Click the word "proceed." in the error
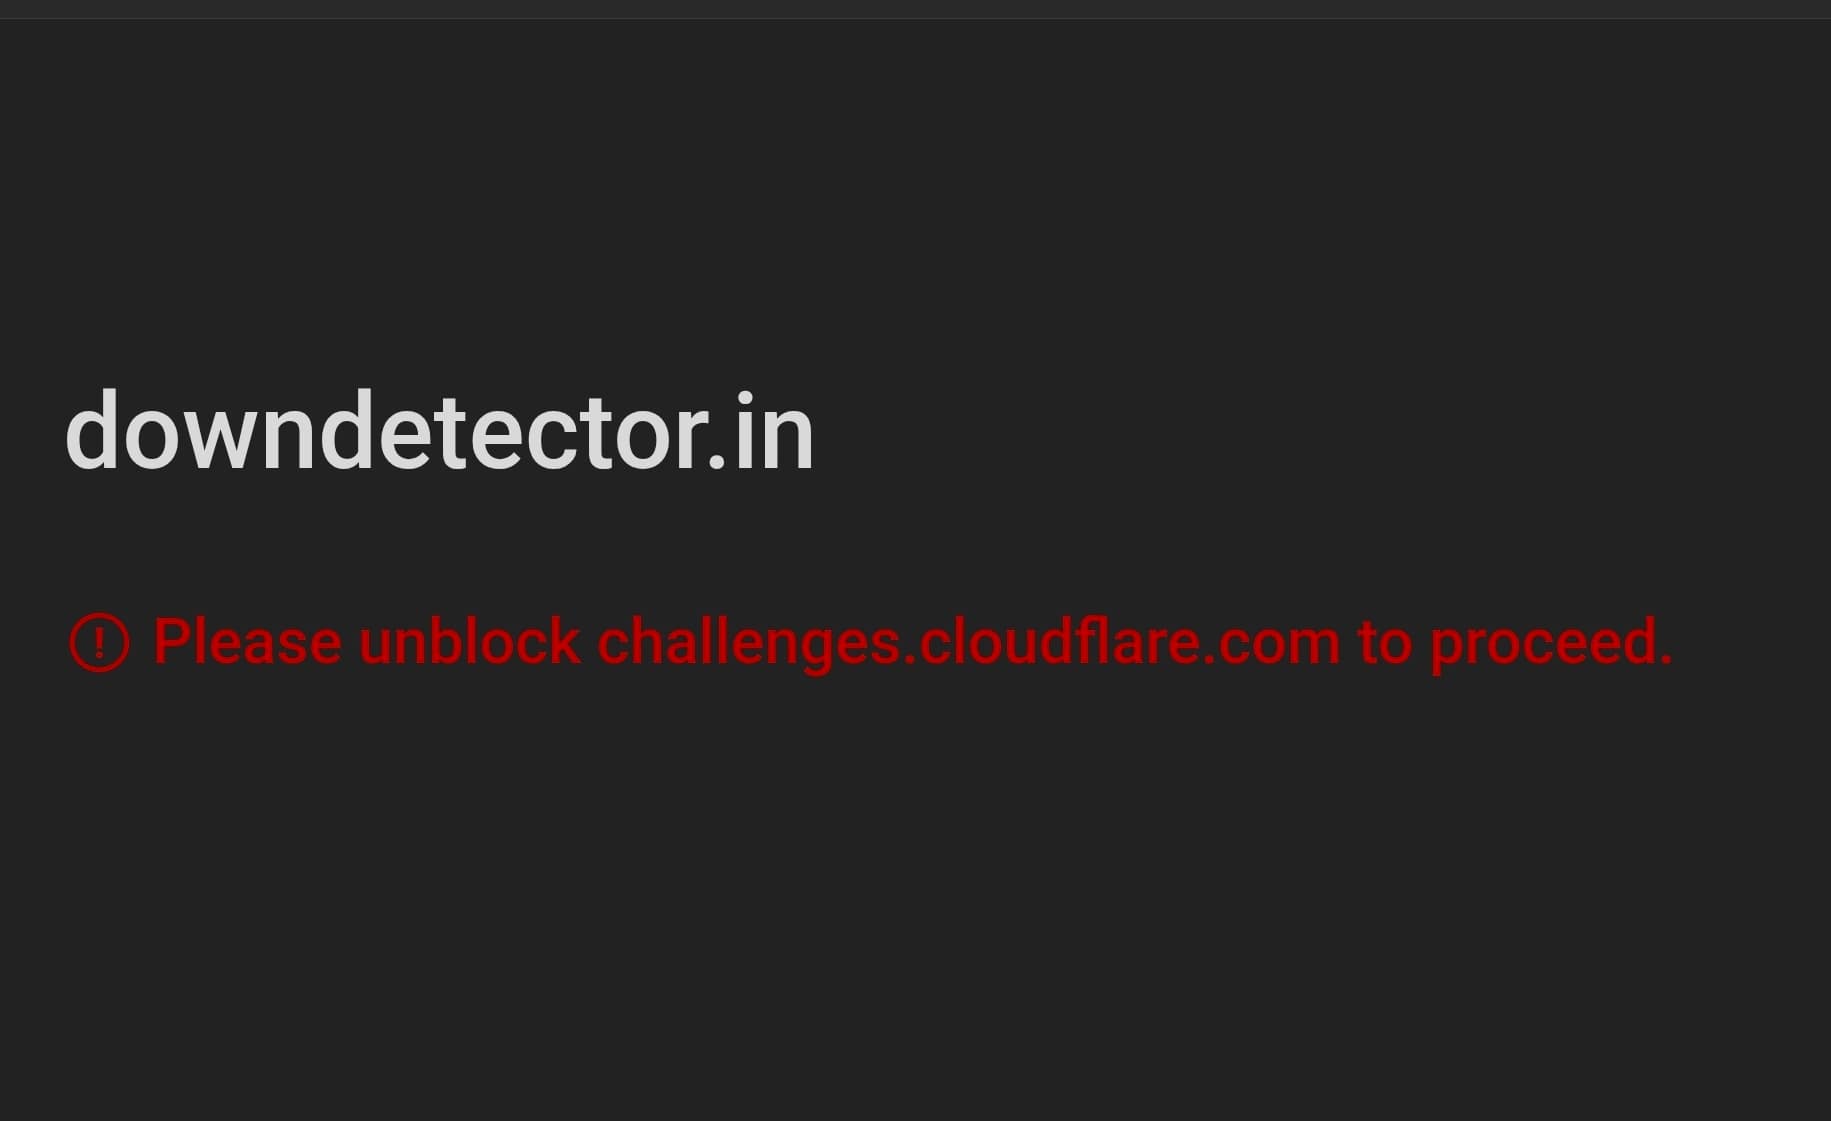Viewport: 1831px width, 1121px height. [1550, 642]
